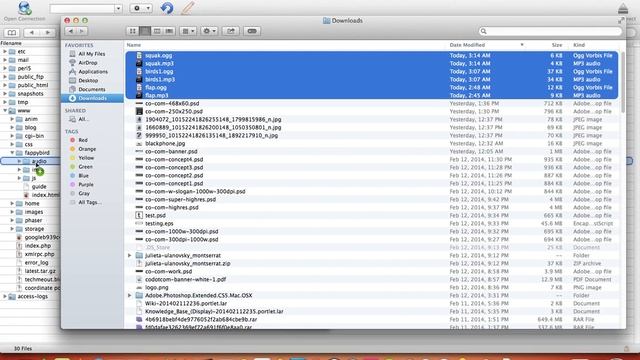Click snapshots folder icon in Cyberduck

click(x=12, y=94)
